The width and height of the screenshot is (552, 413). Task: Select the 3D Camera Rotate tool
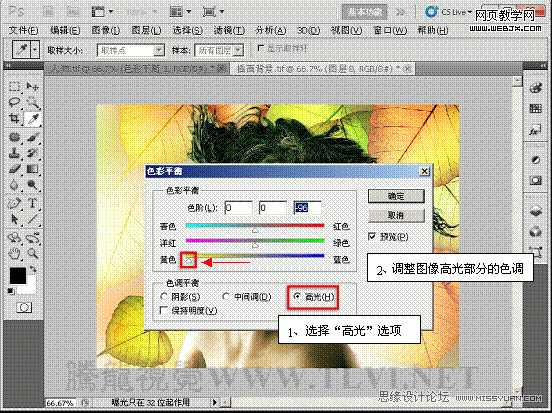[x=33, y=237]
